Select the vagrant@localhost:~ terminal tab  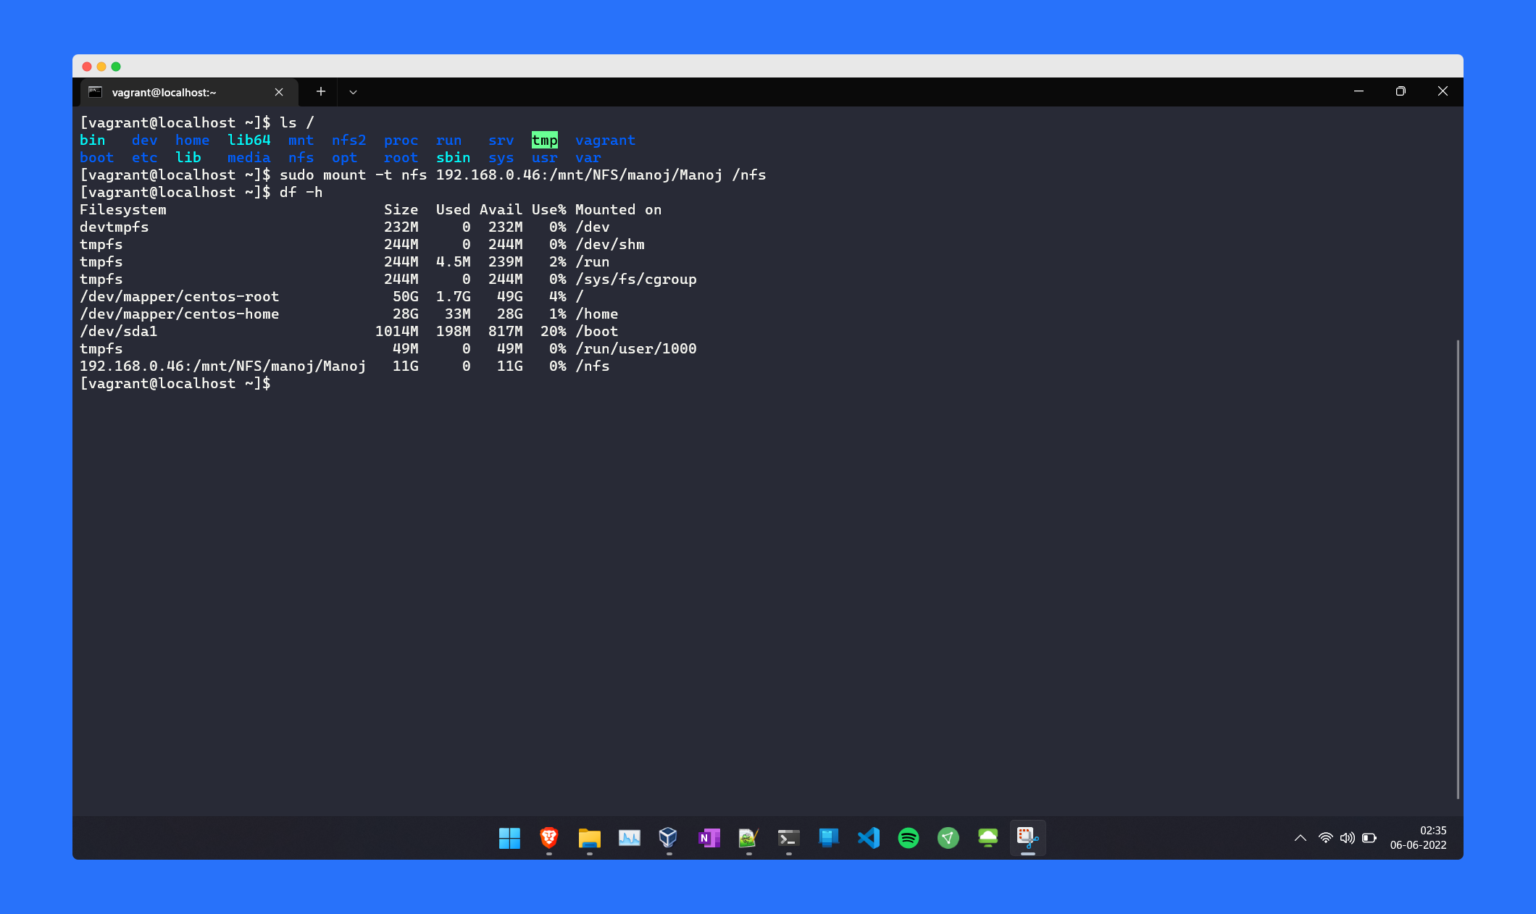(x=180, y=91)
